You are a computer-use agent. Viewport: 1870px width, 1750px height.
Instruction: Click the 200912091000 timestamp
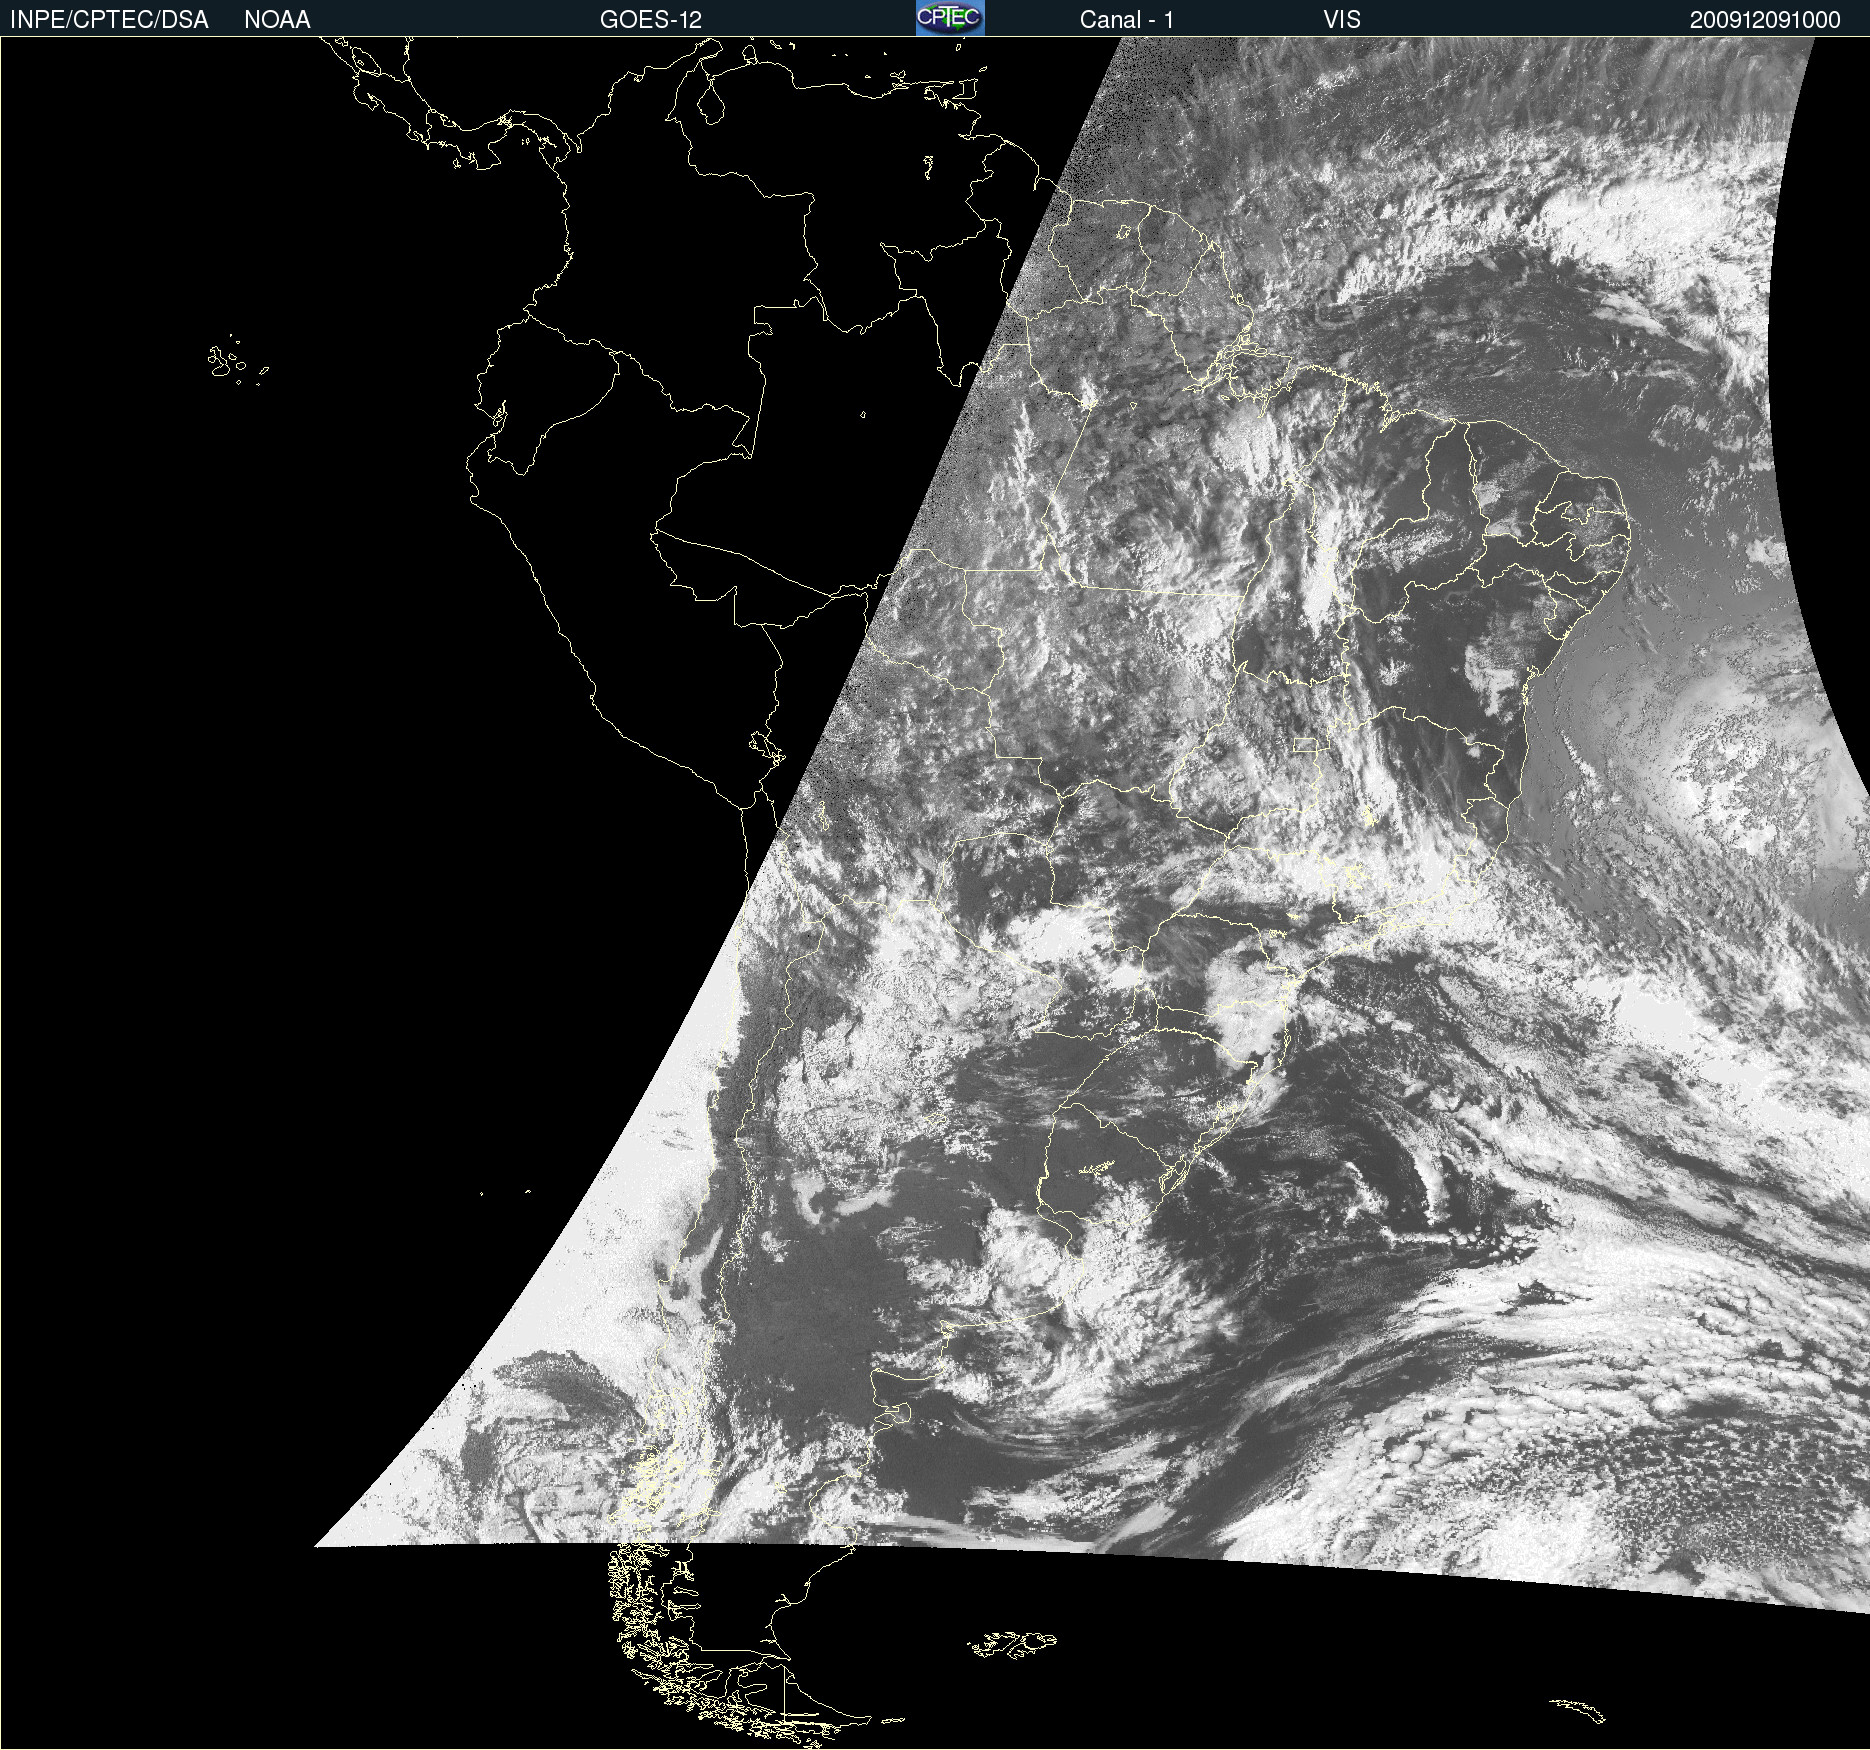click(1765, 20)
